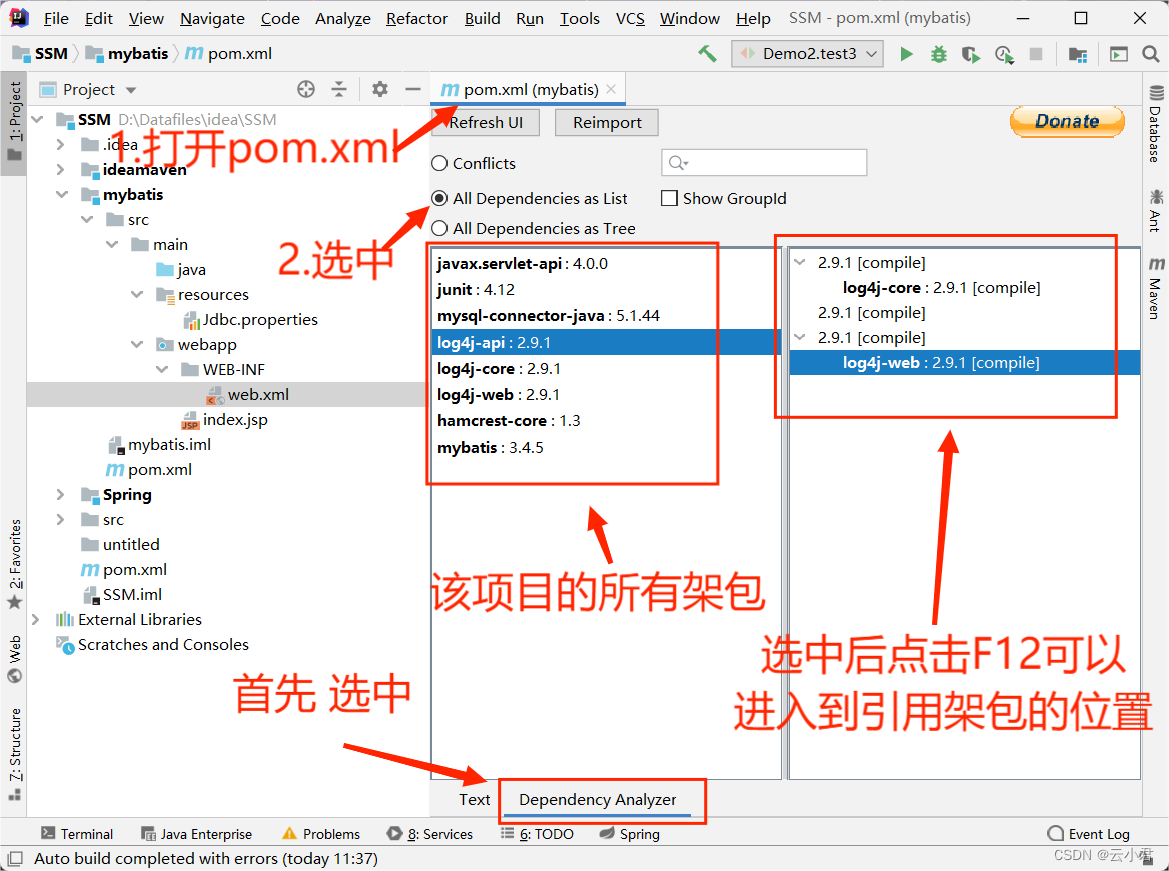Open the Navigate menu
1169x871 pixels.
tap(212, 18)
